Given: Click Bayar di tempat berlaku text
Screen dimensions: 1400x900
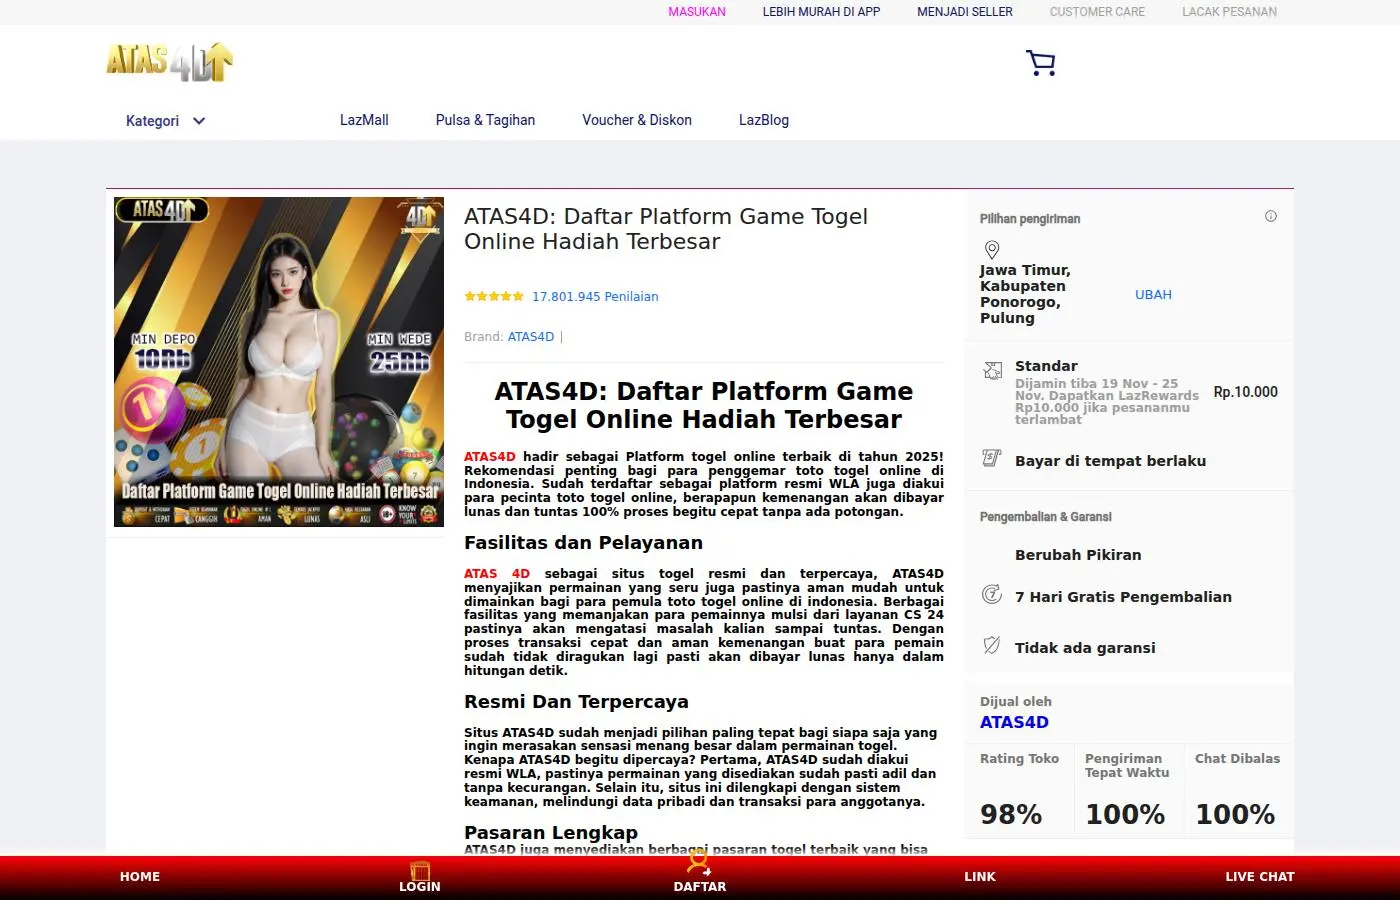Looking at the screenshot, I should [1110, 461].
